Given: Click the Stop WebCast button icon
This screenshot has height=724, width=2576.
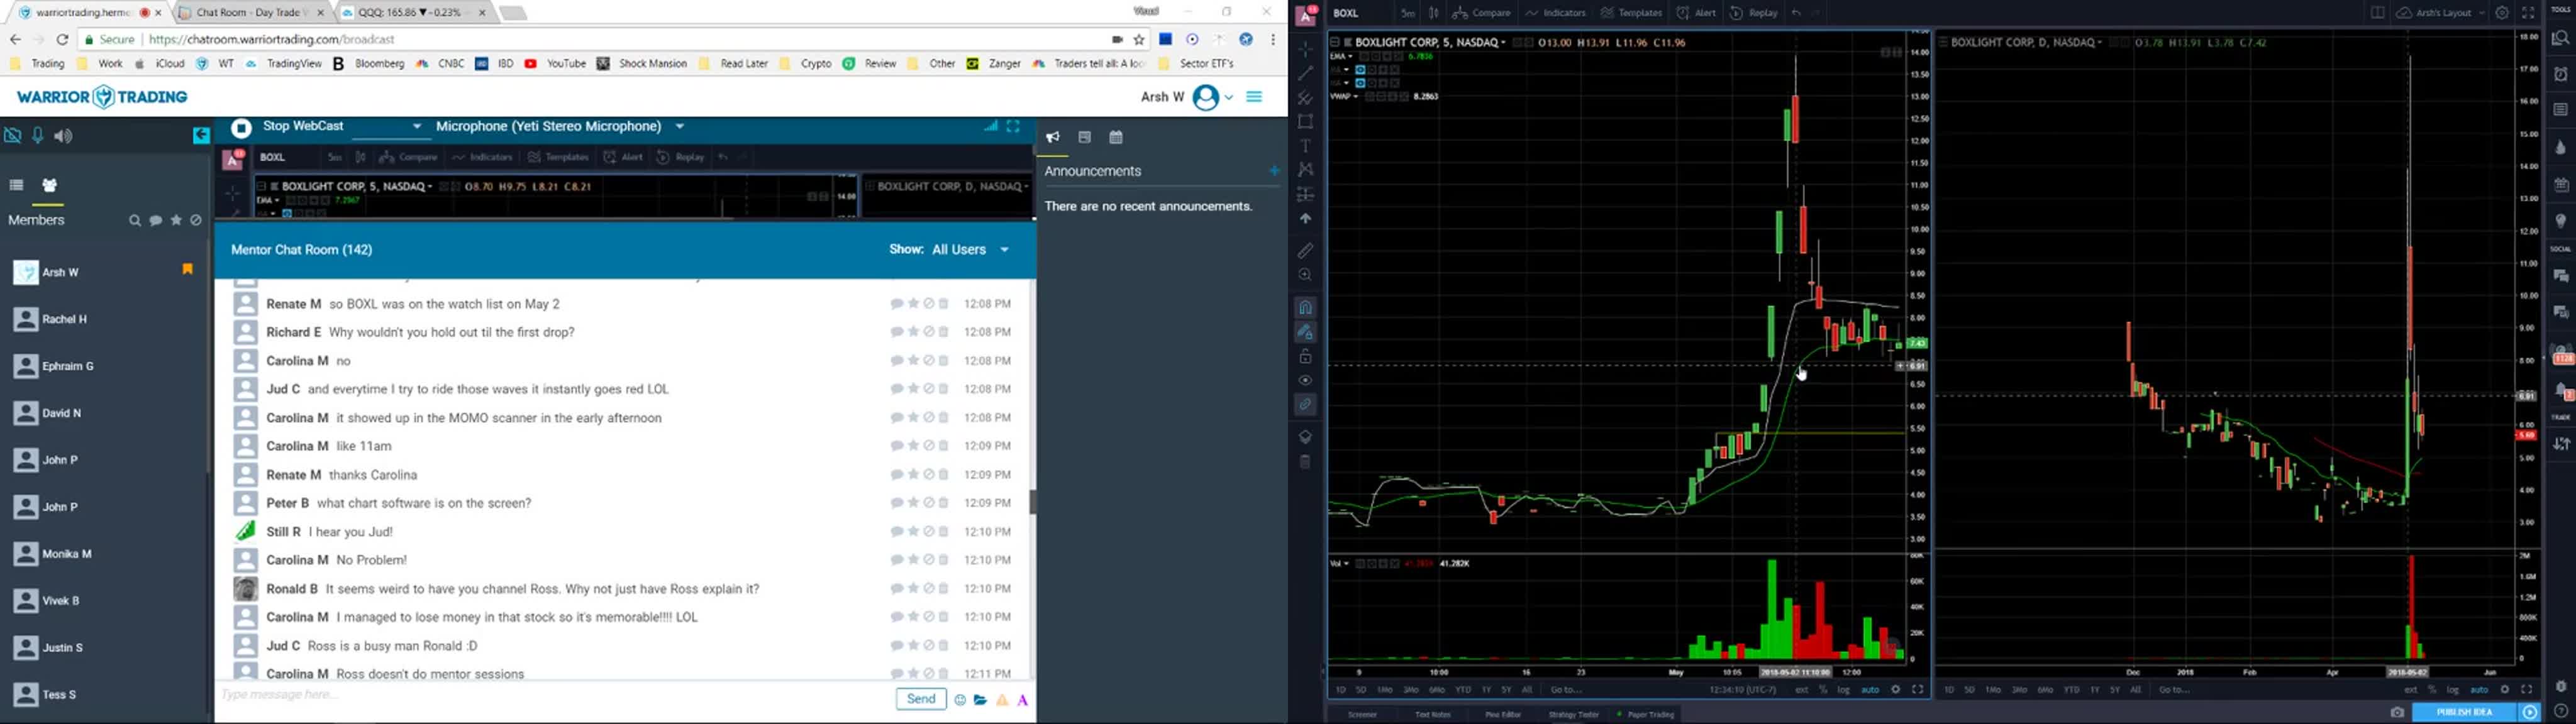Looking at the screenshot, I should (x=241, y=128).
